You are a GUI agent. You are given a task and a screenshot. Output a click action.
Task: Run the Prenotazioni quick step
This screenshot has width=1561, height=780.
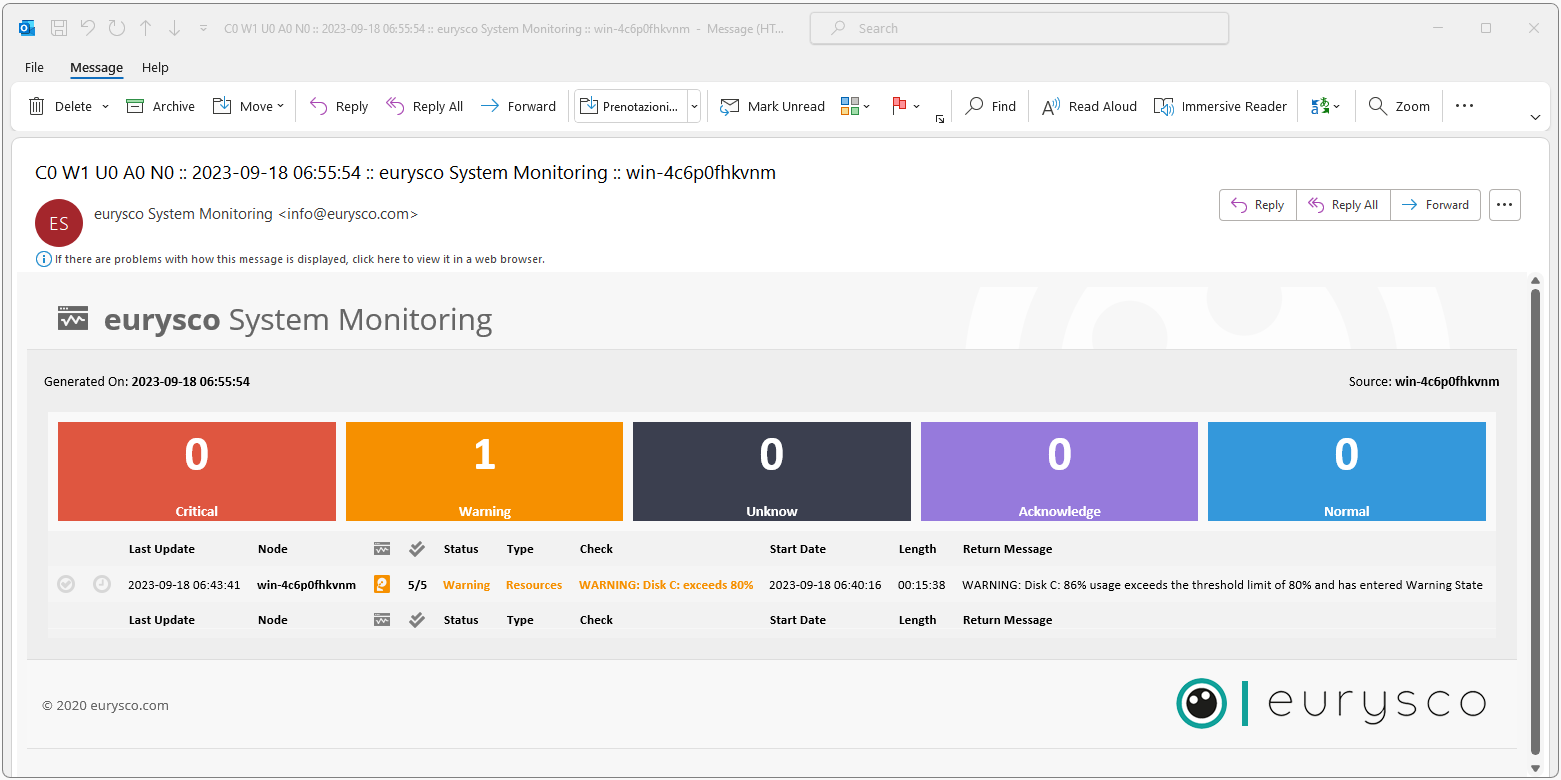630,106
